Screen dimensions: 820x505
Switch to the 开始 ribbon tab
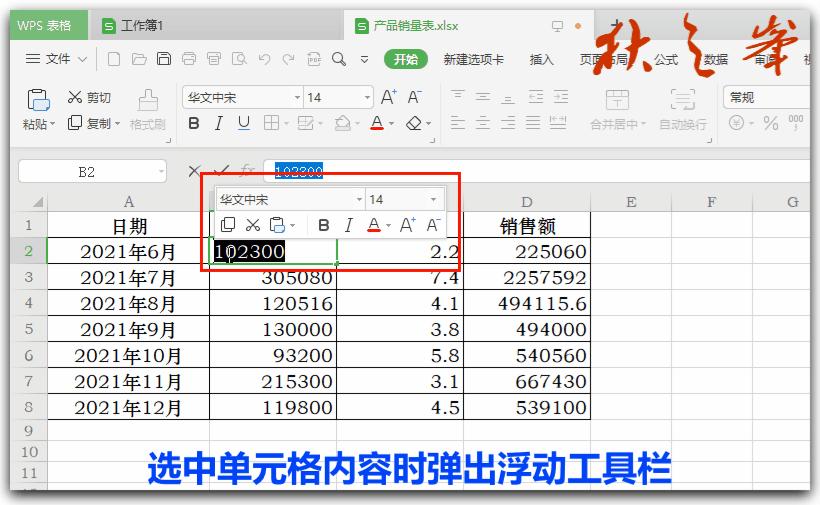[405, 59]
